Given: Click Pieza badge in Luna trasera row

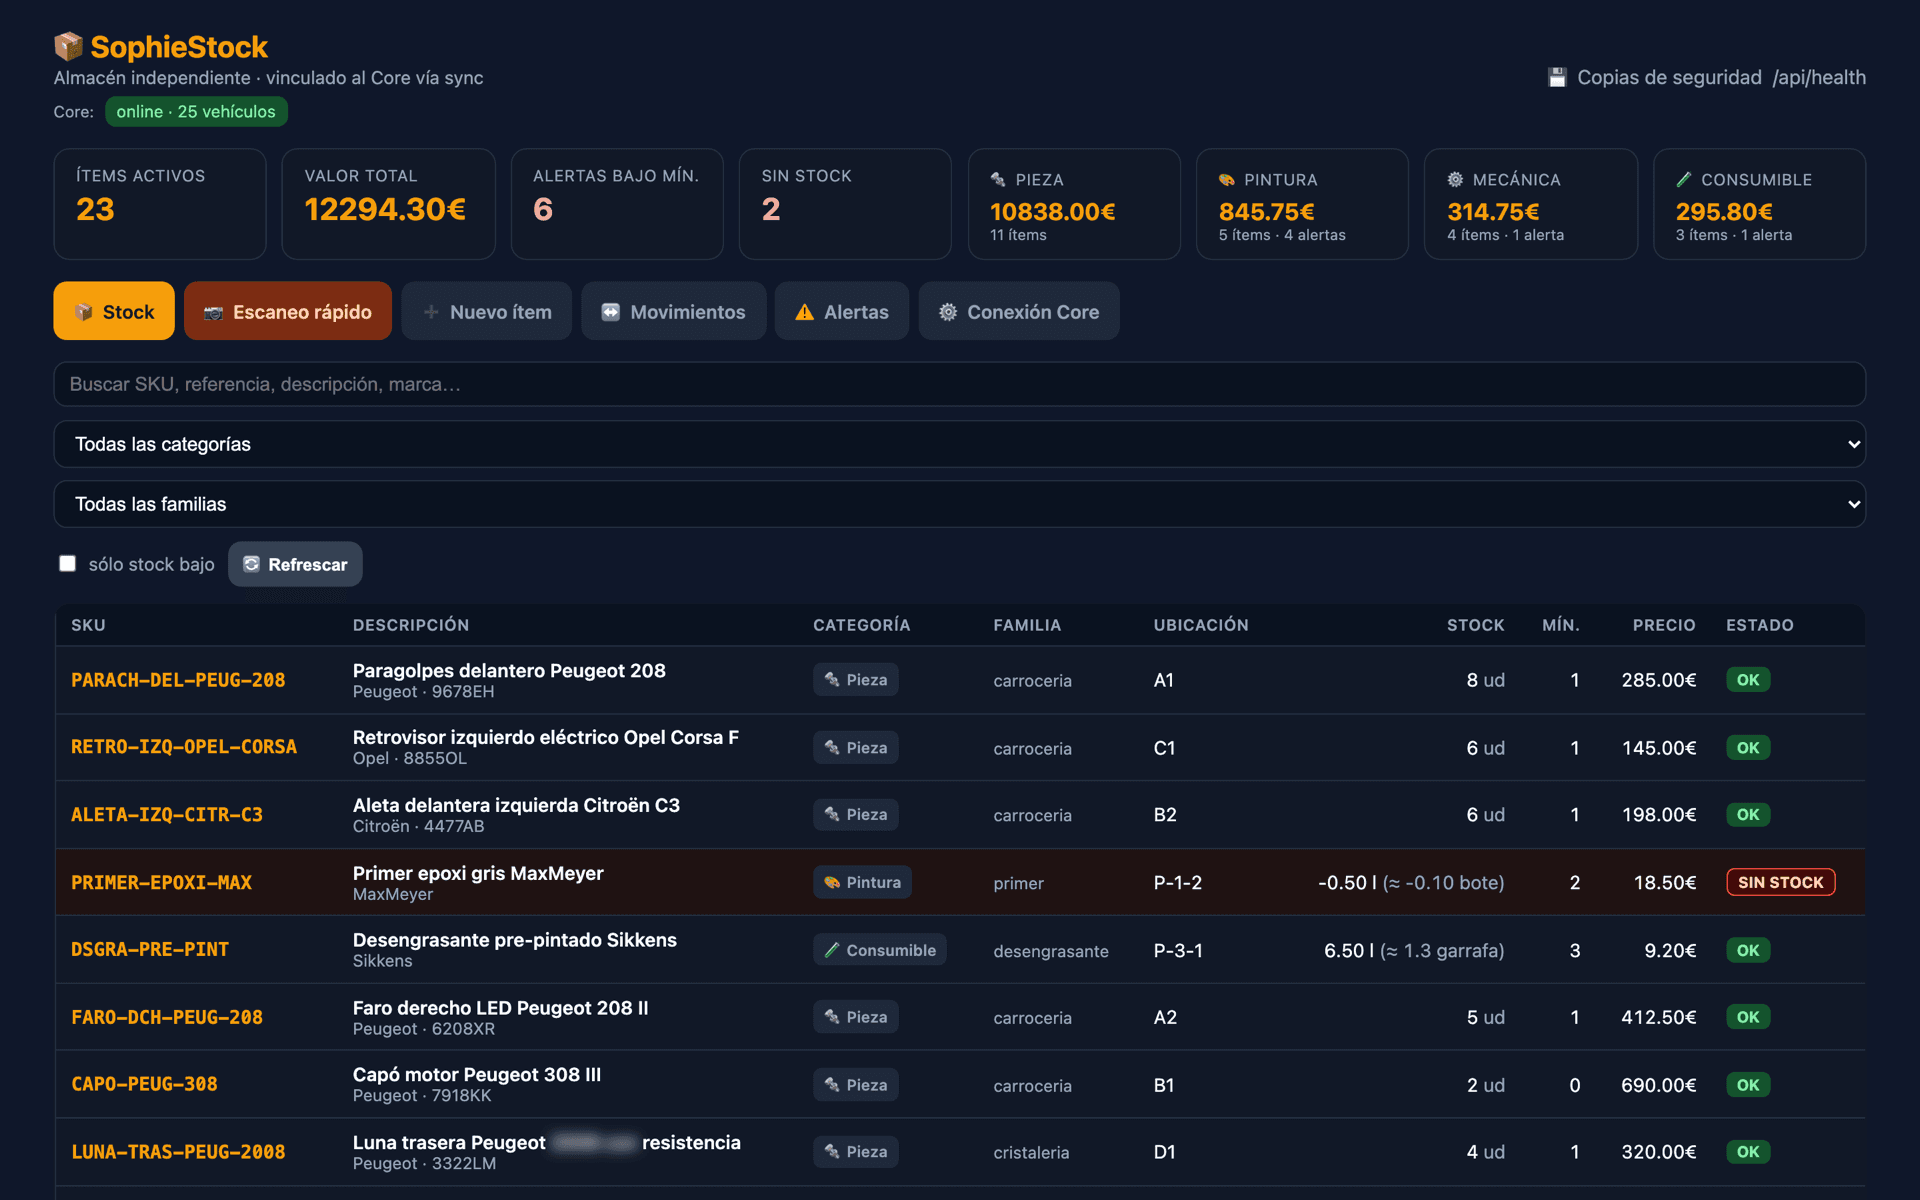Looking at the screenshot, I should pos(856,1152).
